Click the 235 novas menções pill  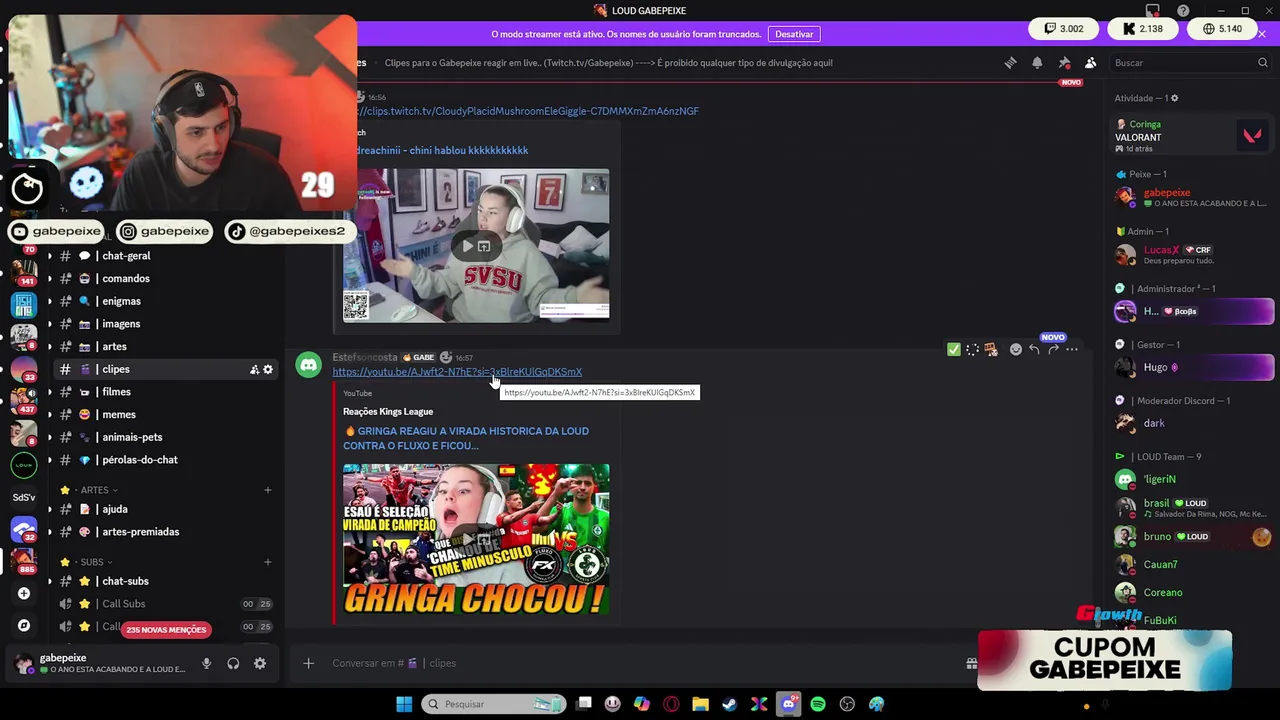click(x=166, y=630)
